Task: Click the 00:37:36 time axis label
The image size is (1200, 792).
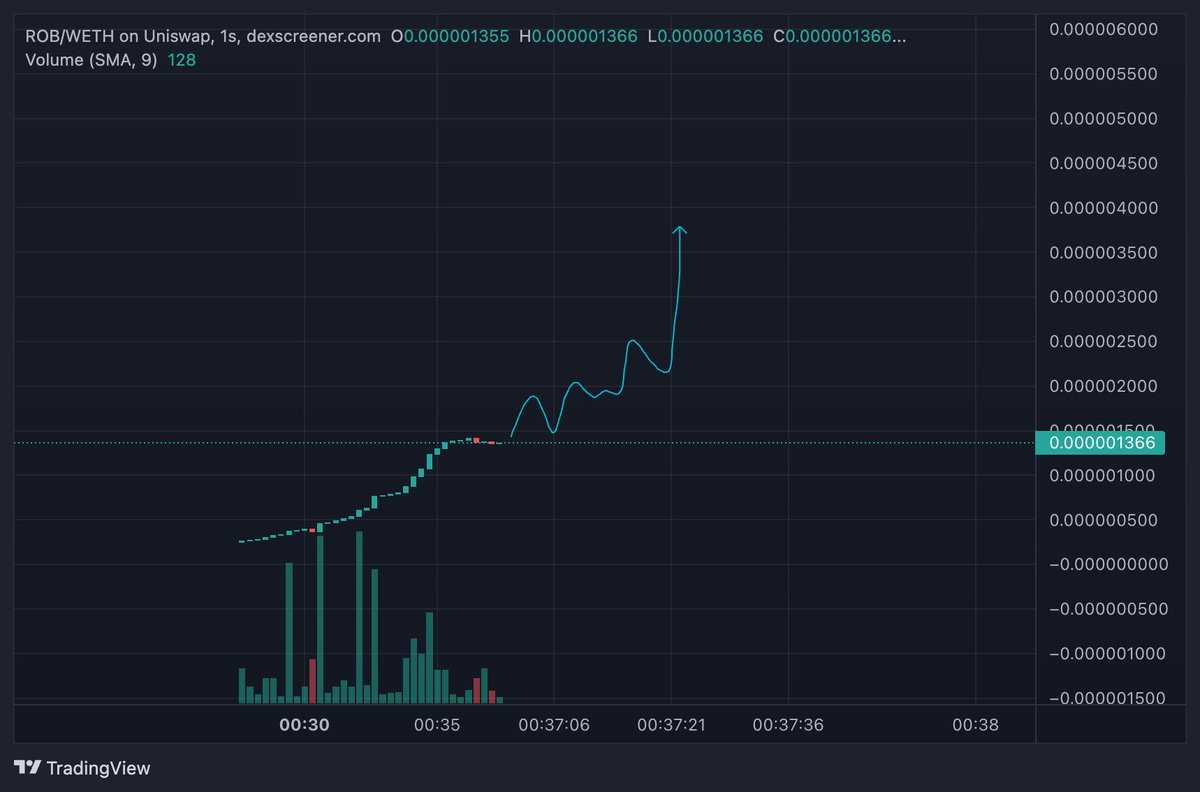Action: pos(789,724)
